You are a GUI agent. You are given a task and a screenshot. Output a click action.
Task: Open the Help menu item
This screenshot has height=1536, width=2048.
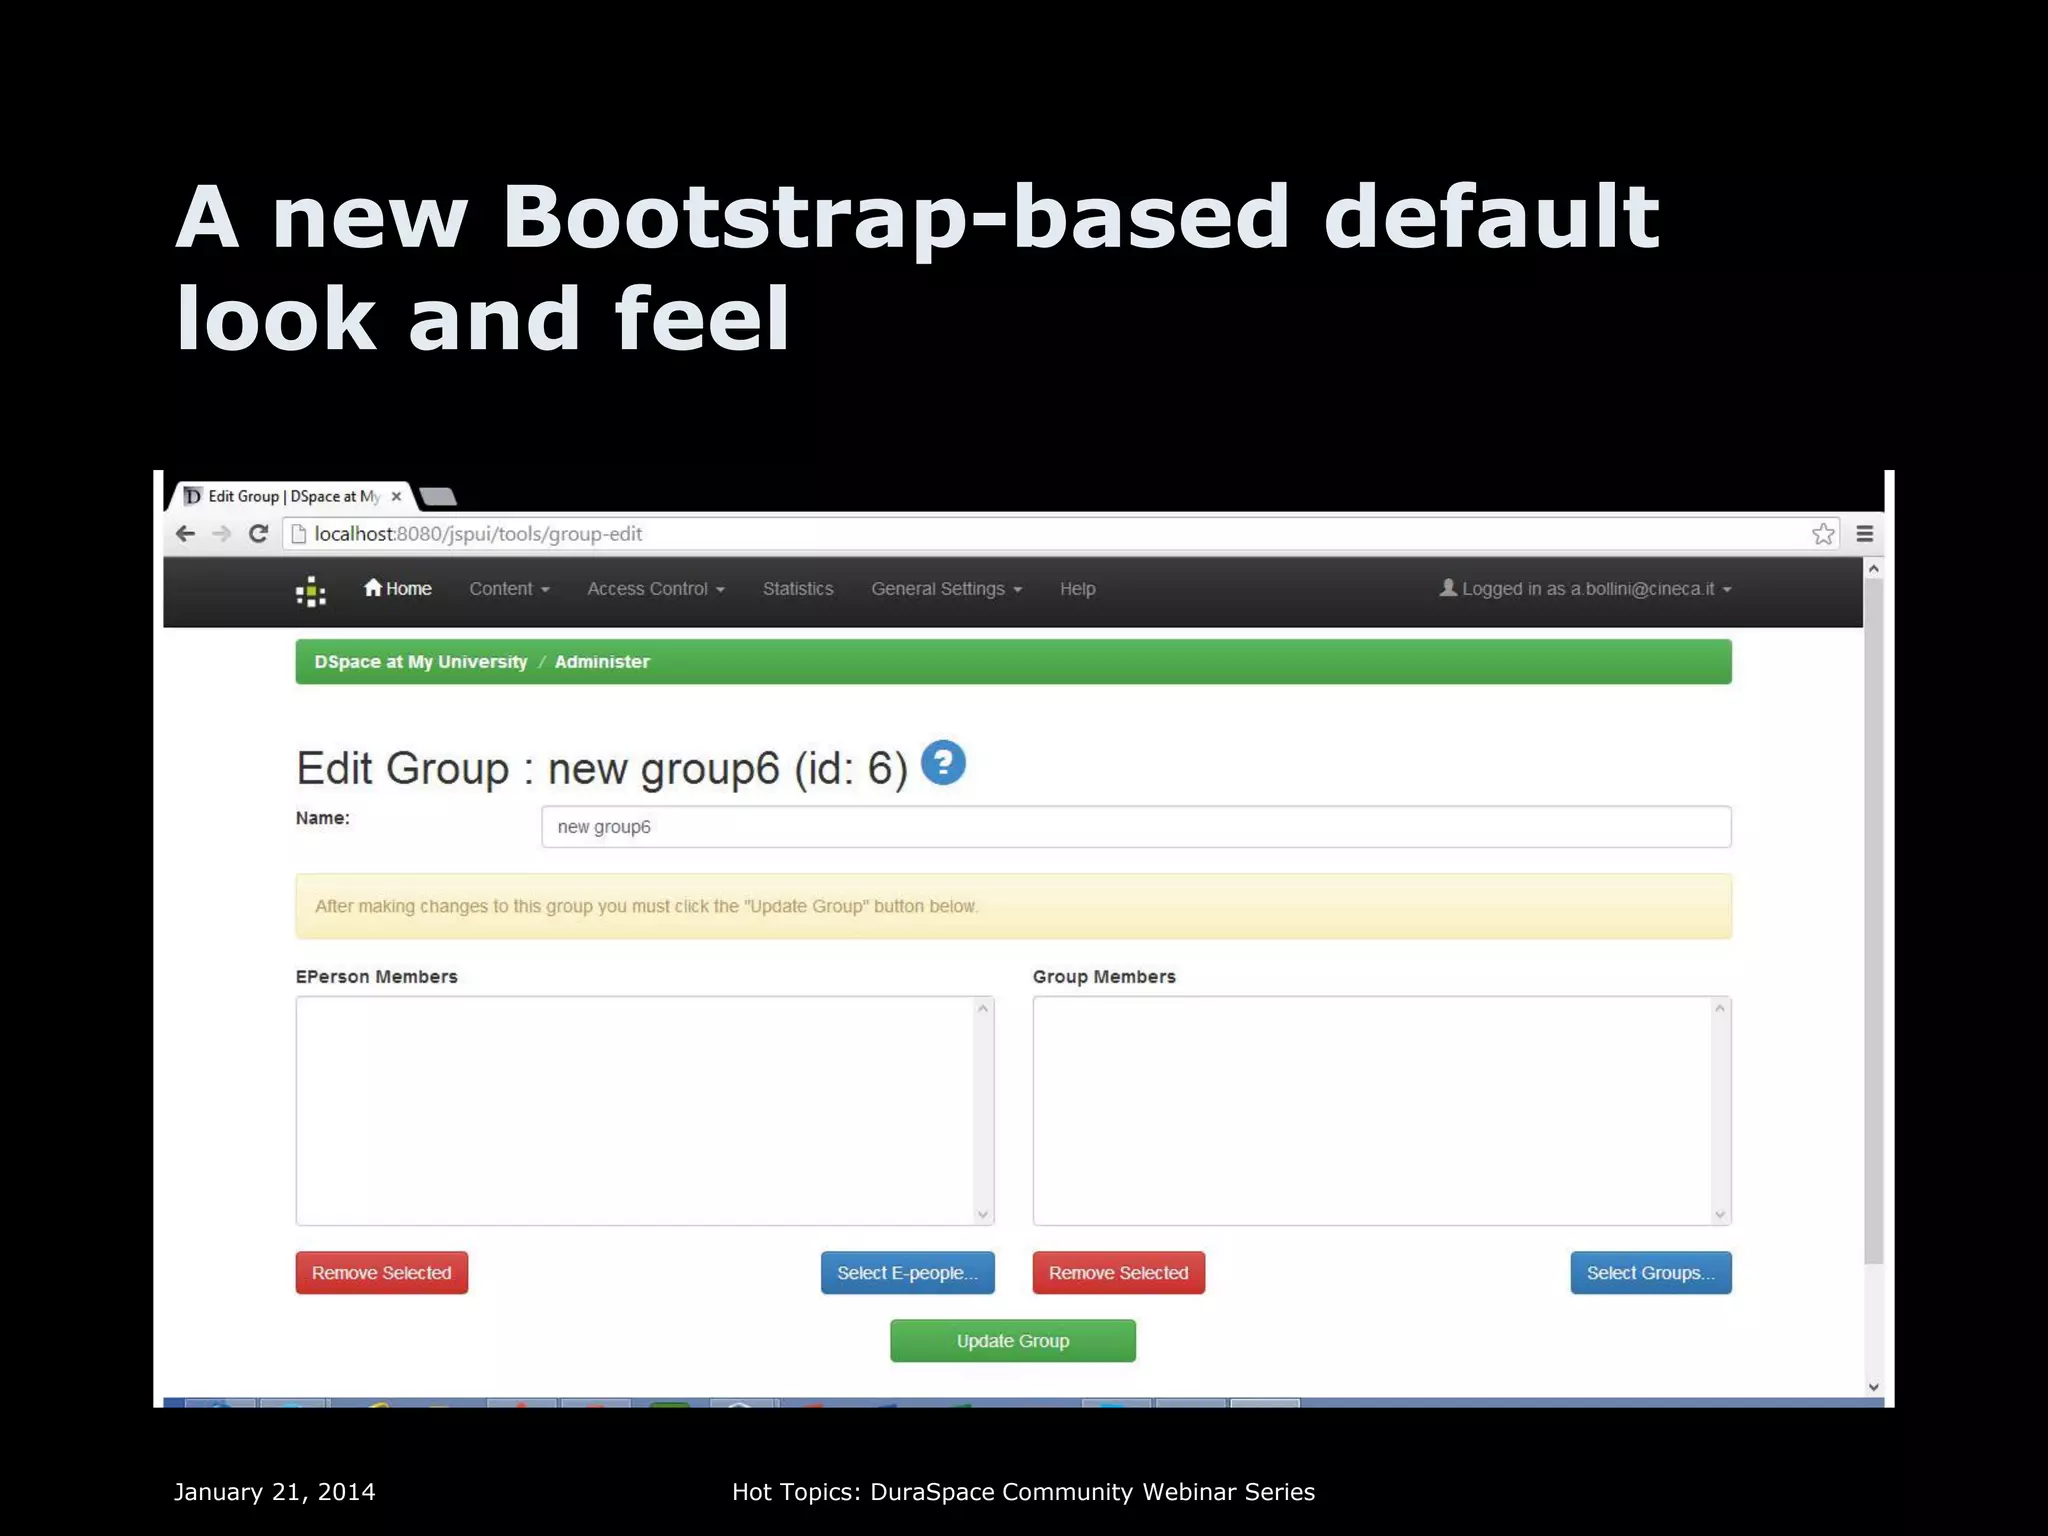pos(1078,589)
